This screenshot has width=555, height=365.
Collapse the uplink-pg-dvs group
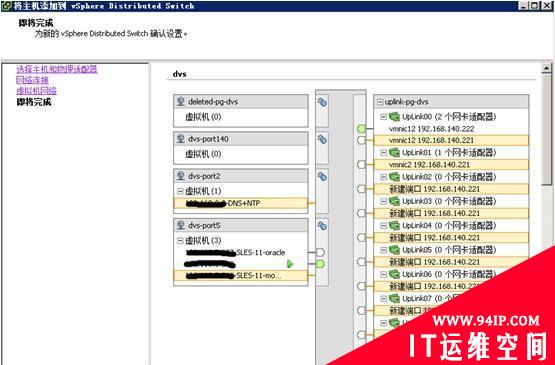380,102
